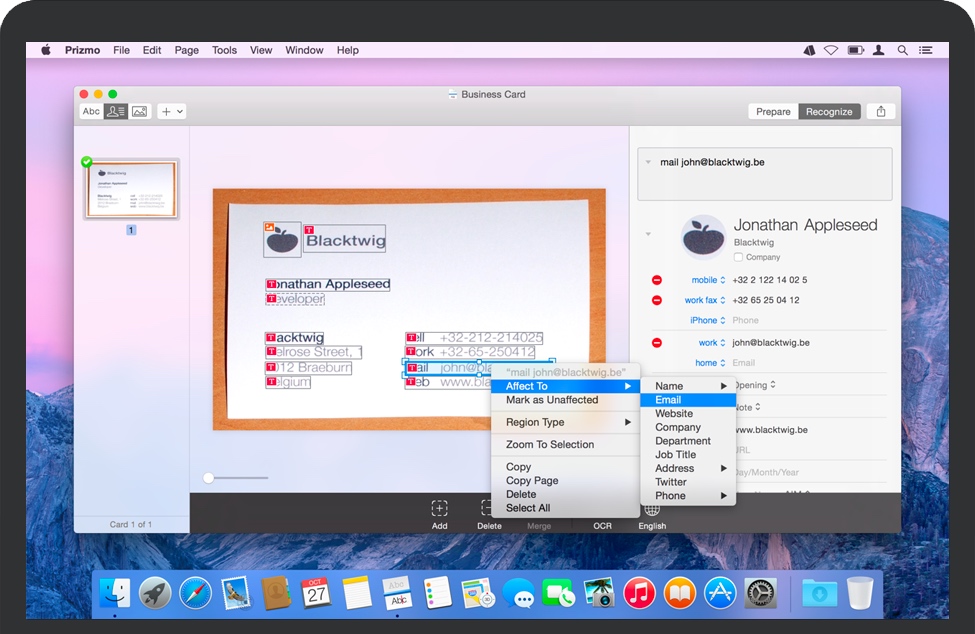The image size is (975, 634).
Task: Remove the mobile number with the red minus
Action: click(x=657, y=279)
